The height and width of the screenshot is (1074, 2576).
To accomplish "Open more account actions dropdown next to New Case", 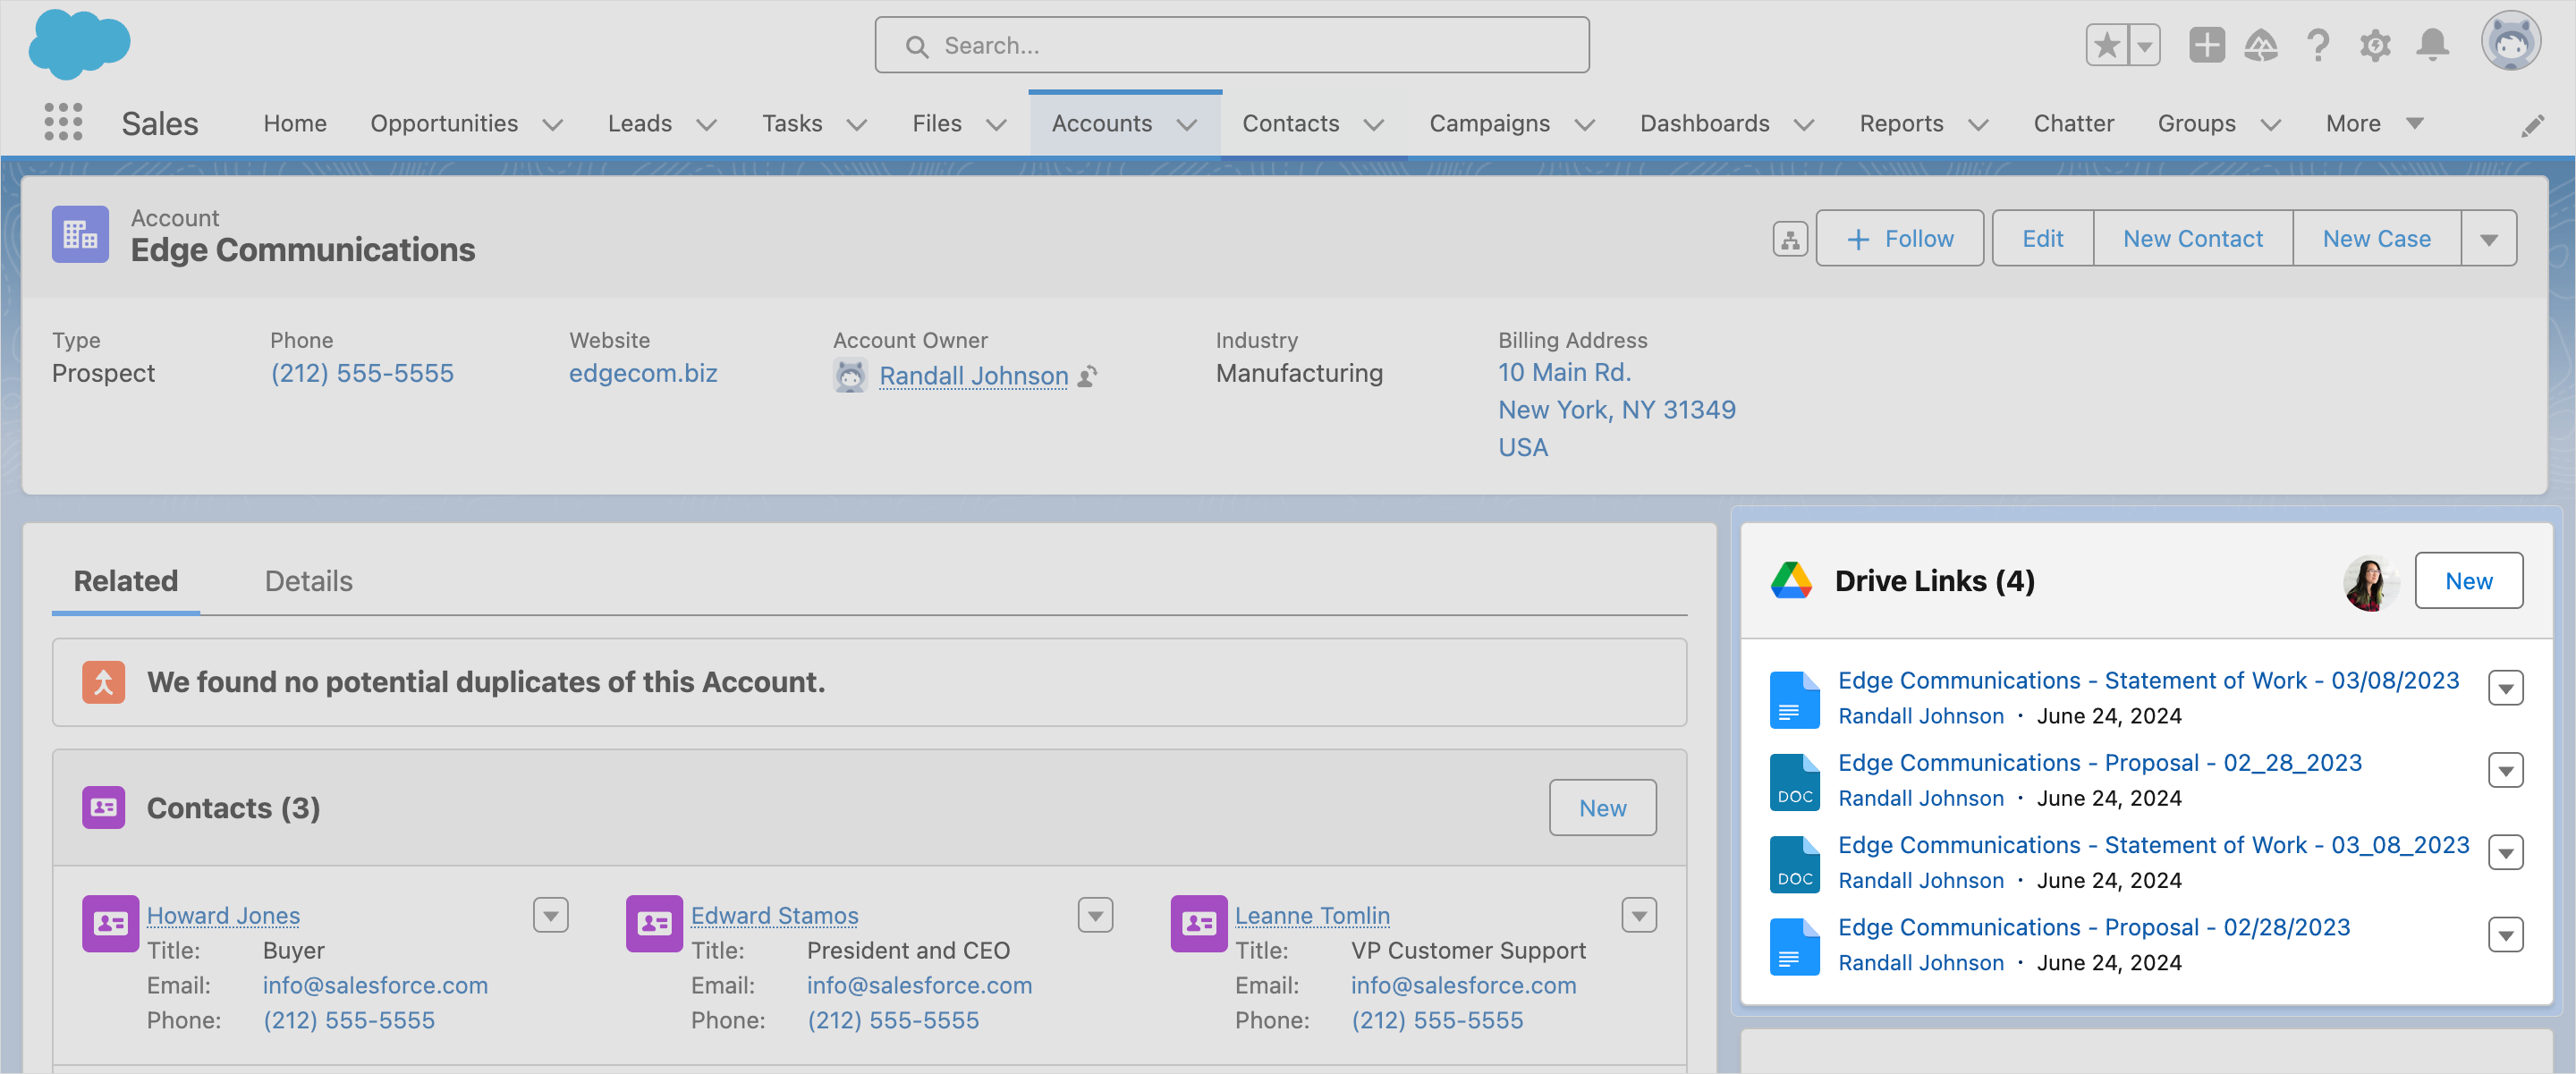I will point(2489,239).
